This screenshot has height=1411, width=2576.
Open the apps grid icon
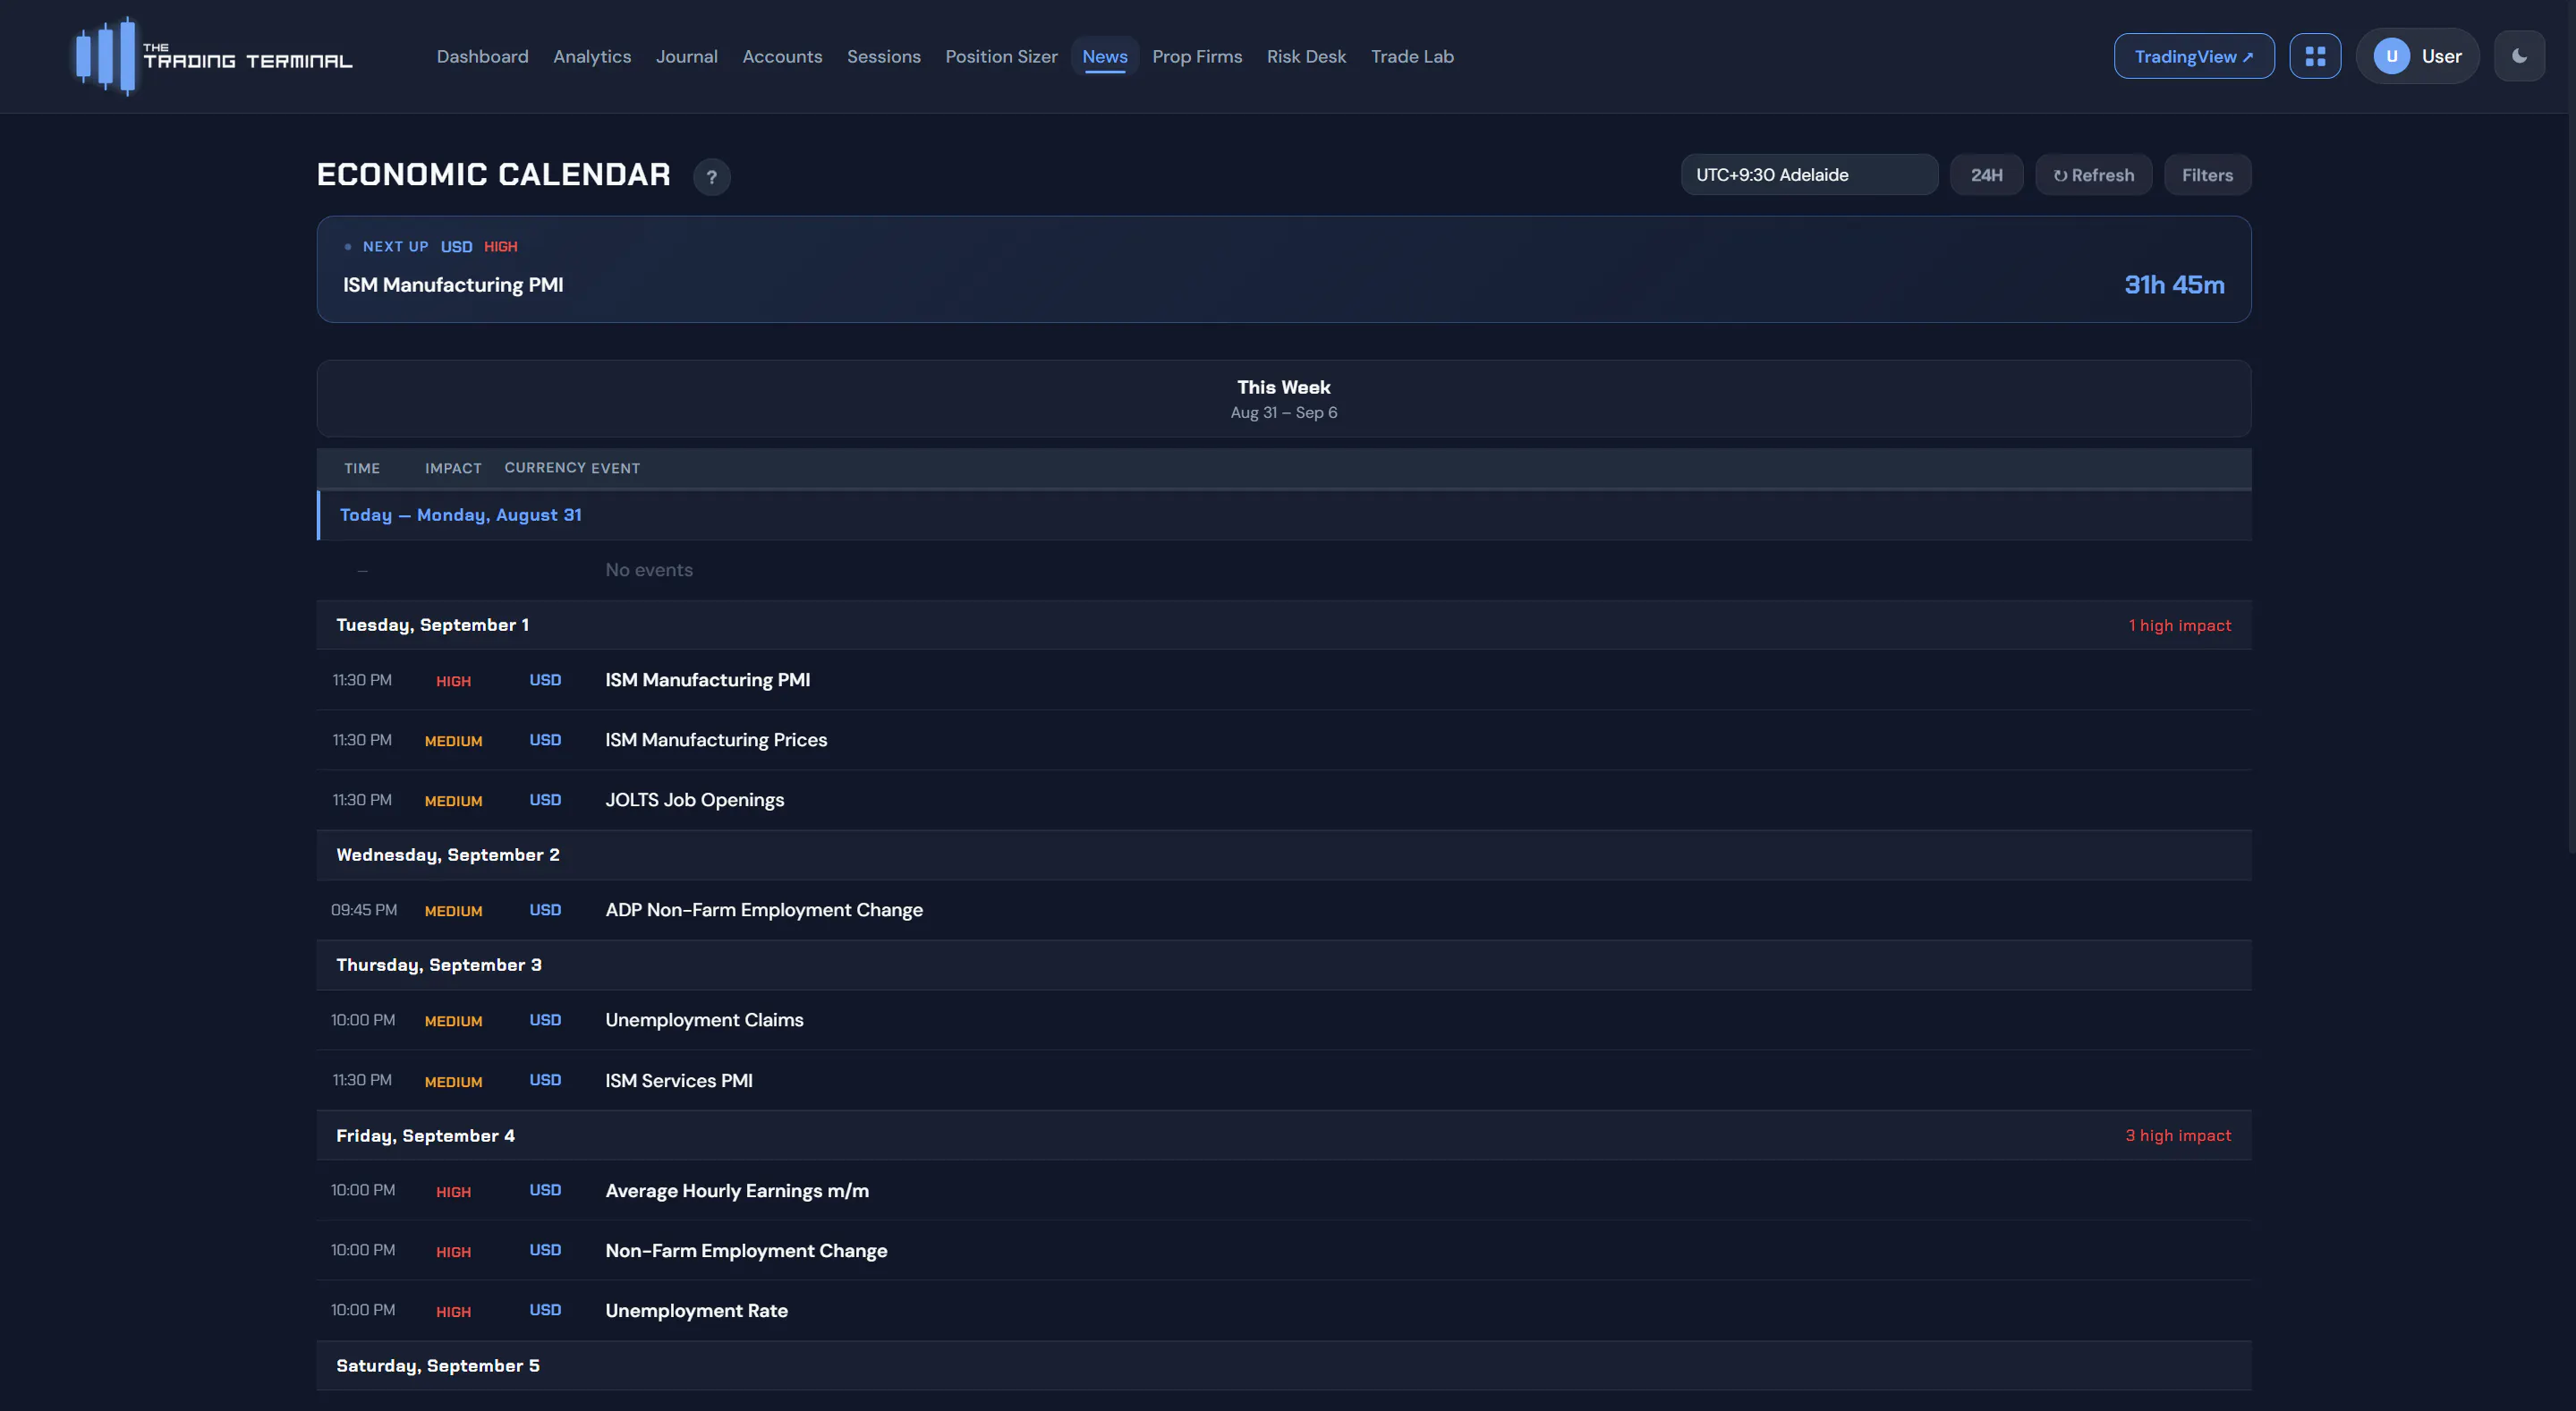[x=2315, y=56]
